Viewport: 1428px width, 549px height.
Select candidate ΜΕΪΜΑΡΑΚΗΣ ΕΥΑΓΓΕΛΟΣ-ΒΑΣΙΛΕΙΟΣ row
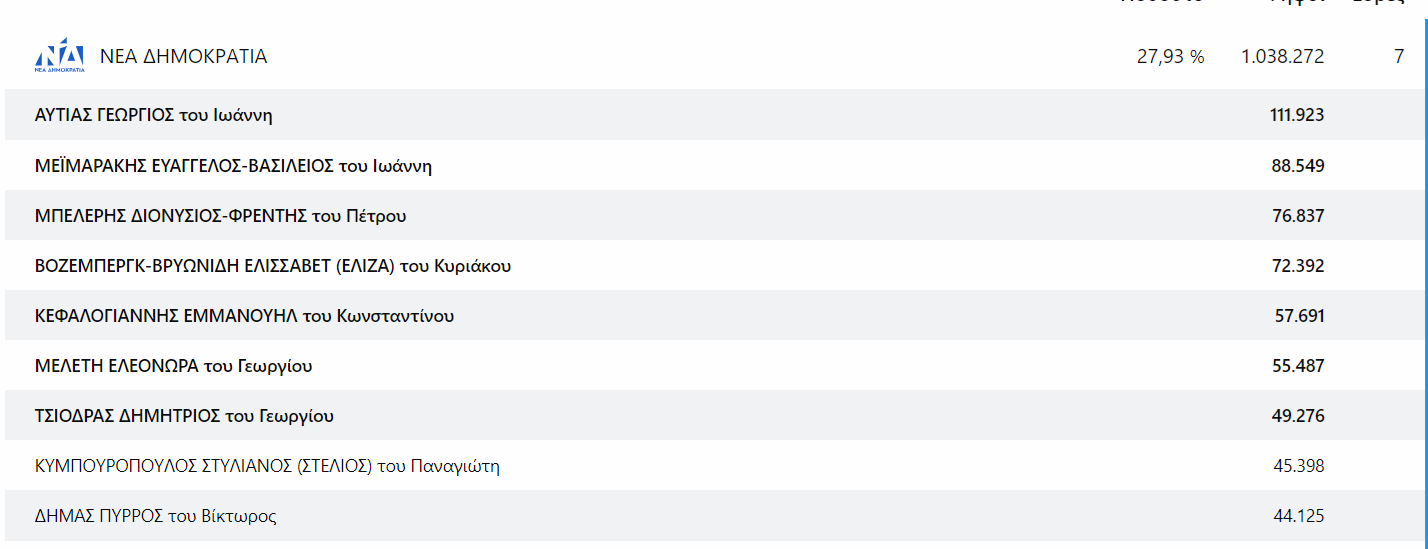point(714,165)
